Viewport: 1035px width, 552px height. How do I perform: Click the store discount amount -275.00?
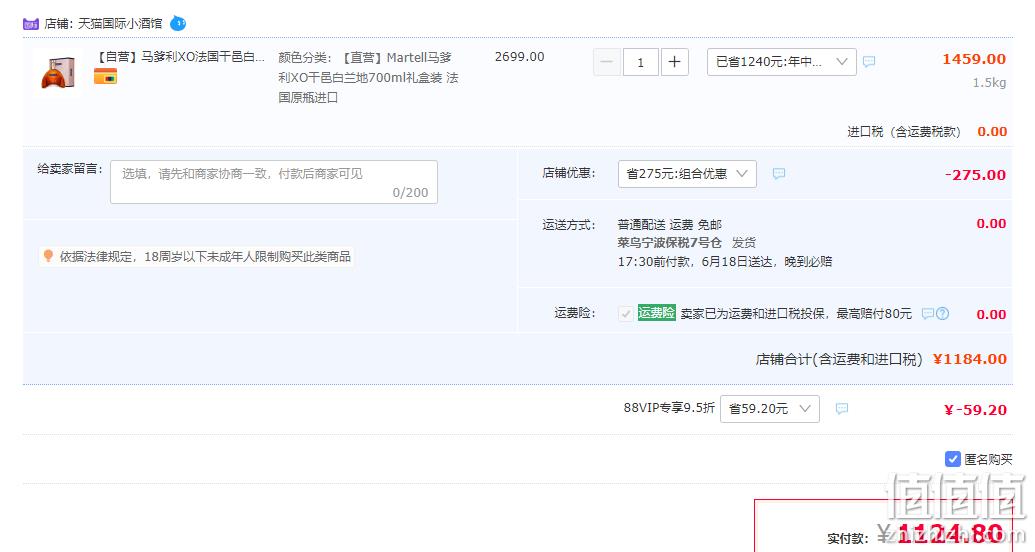(x=975, y=175)
